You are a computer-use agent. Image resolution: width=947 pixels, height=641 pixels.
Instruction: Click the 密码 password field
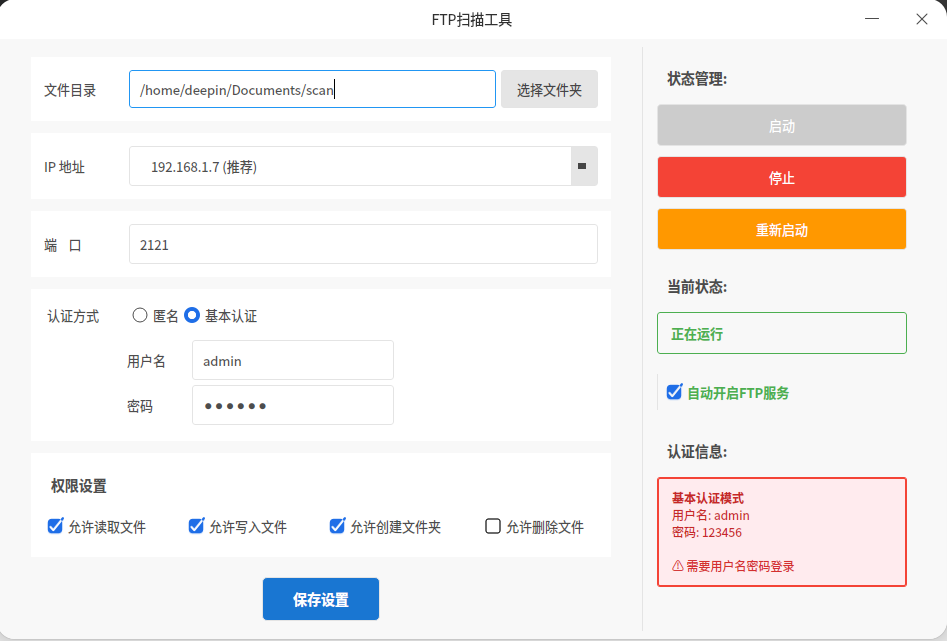coord(293,405)
